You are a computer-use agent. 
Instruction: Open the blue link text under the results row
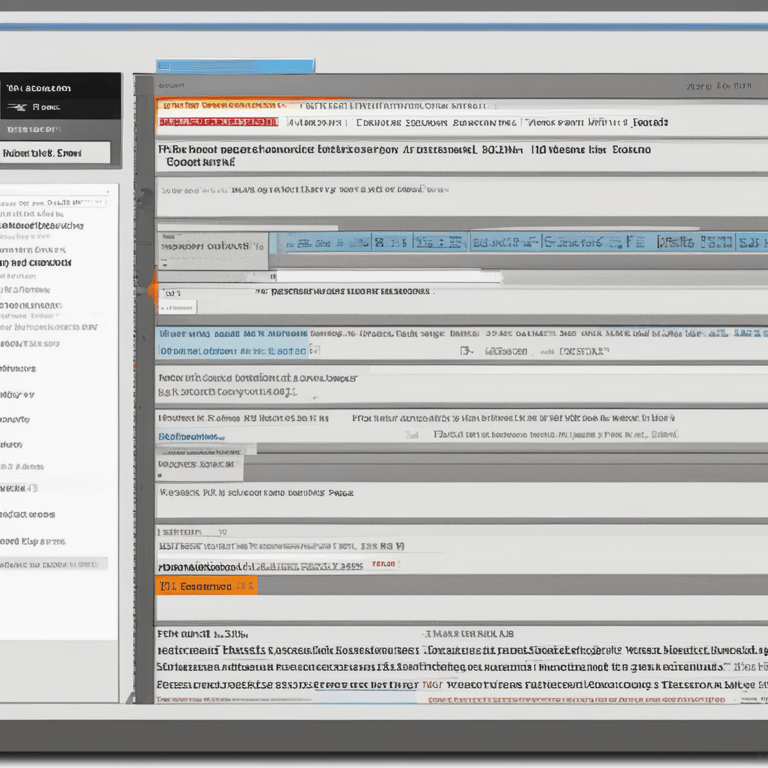(x=191, y=436)
